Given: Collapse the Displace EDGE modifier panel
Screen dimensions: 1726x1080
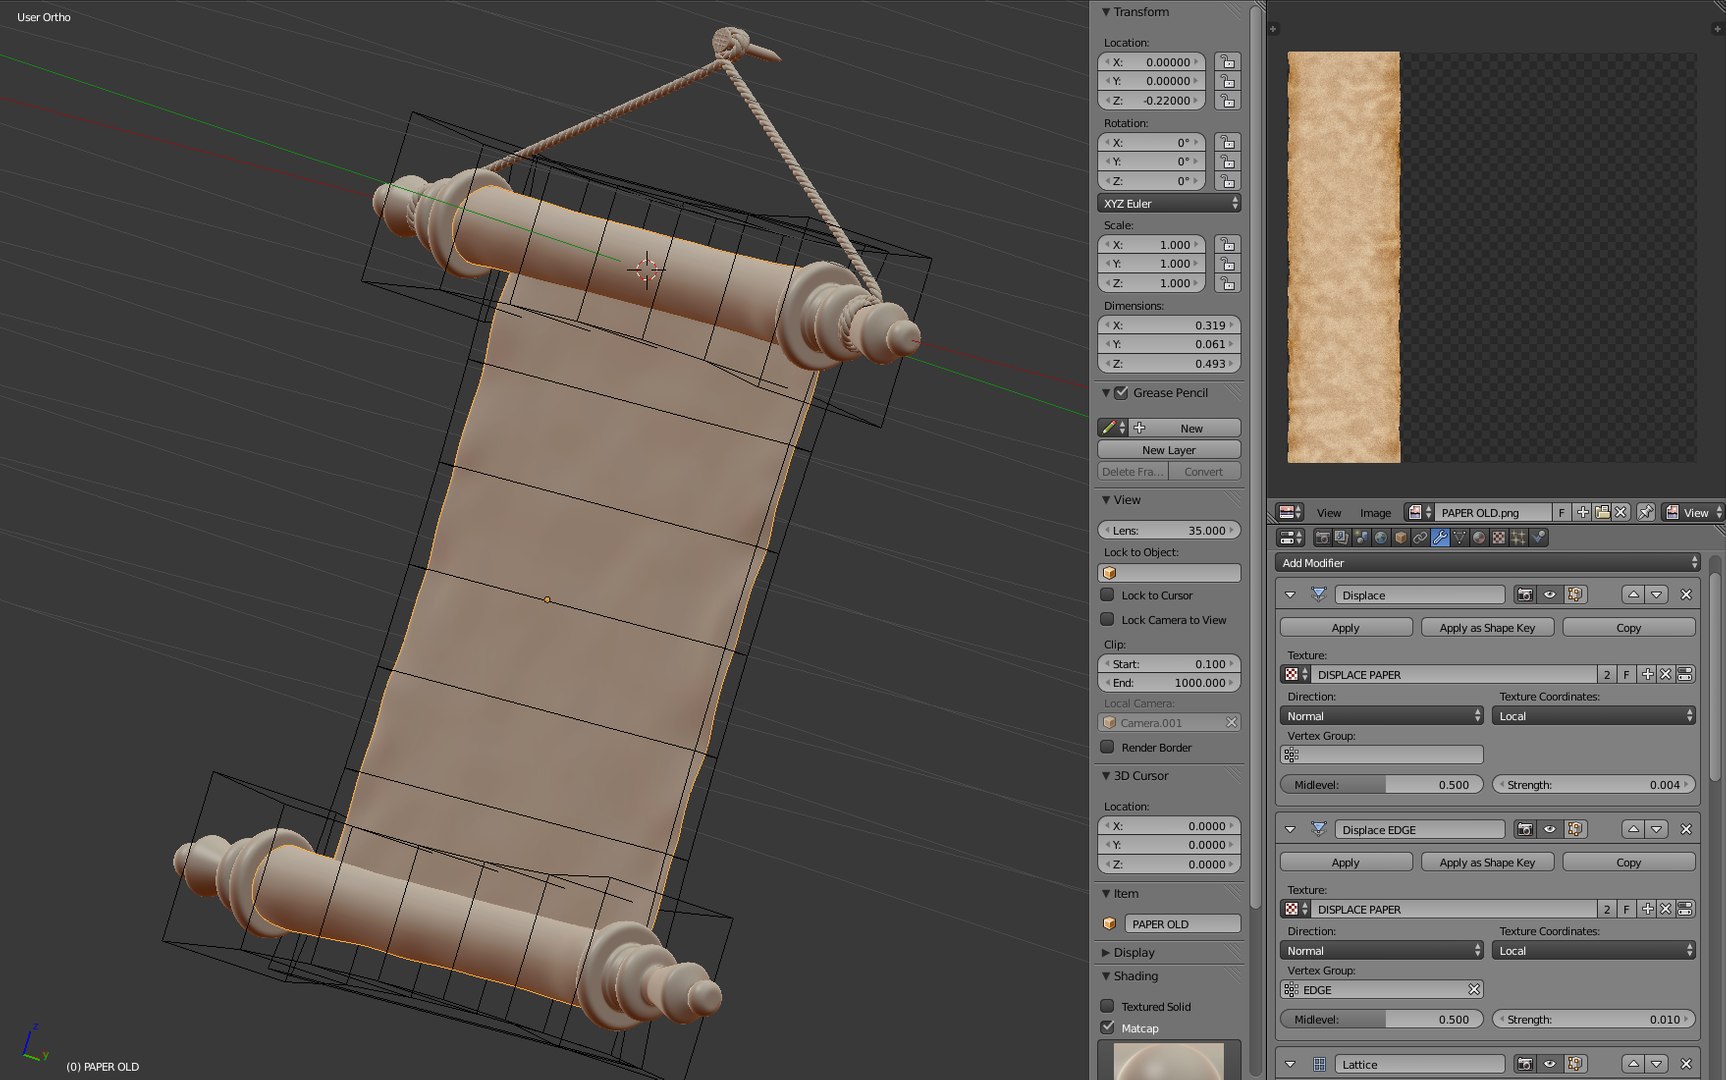Looking at the screenshot, I should tap(1290, 829).
